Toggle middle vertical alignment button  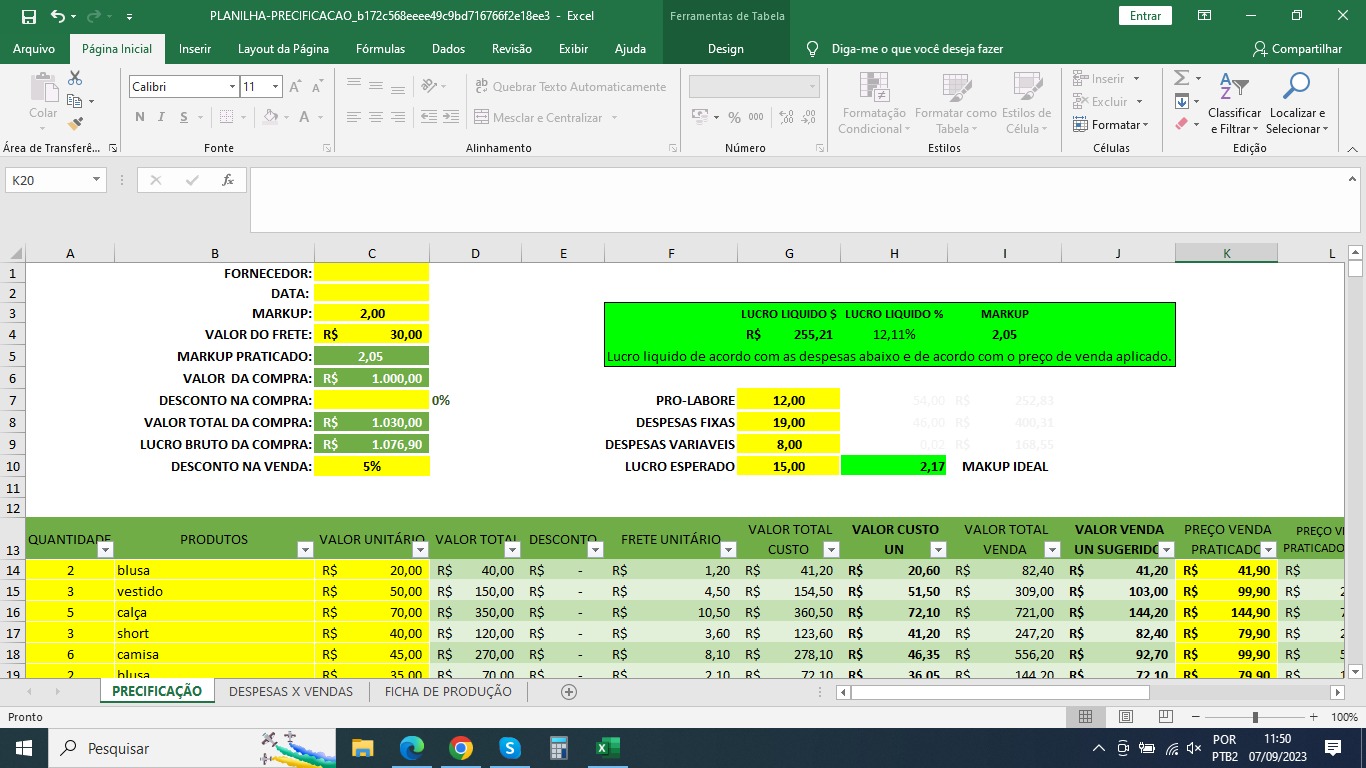coord(376,87)
